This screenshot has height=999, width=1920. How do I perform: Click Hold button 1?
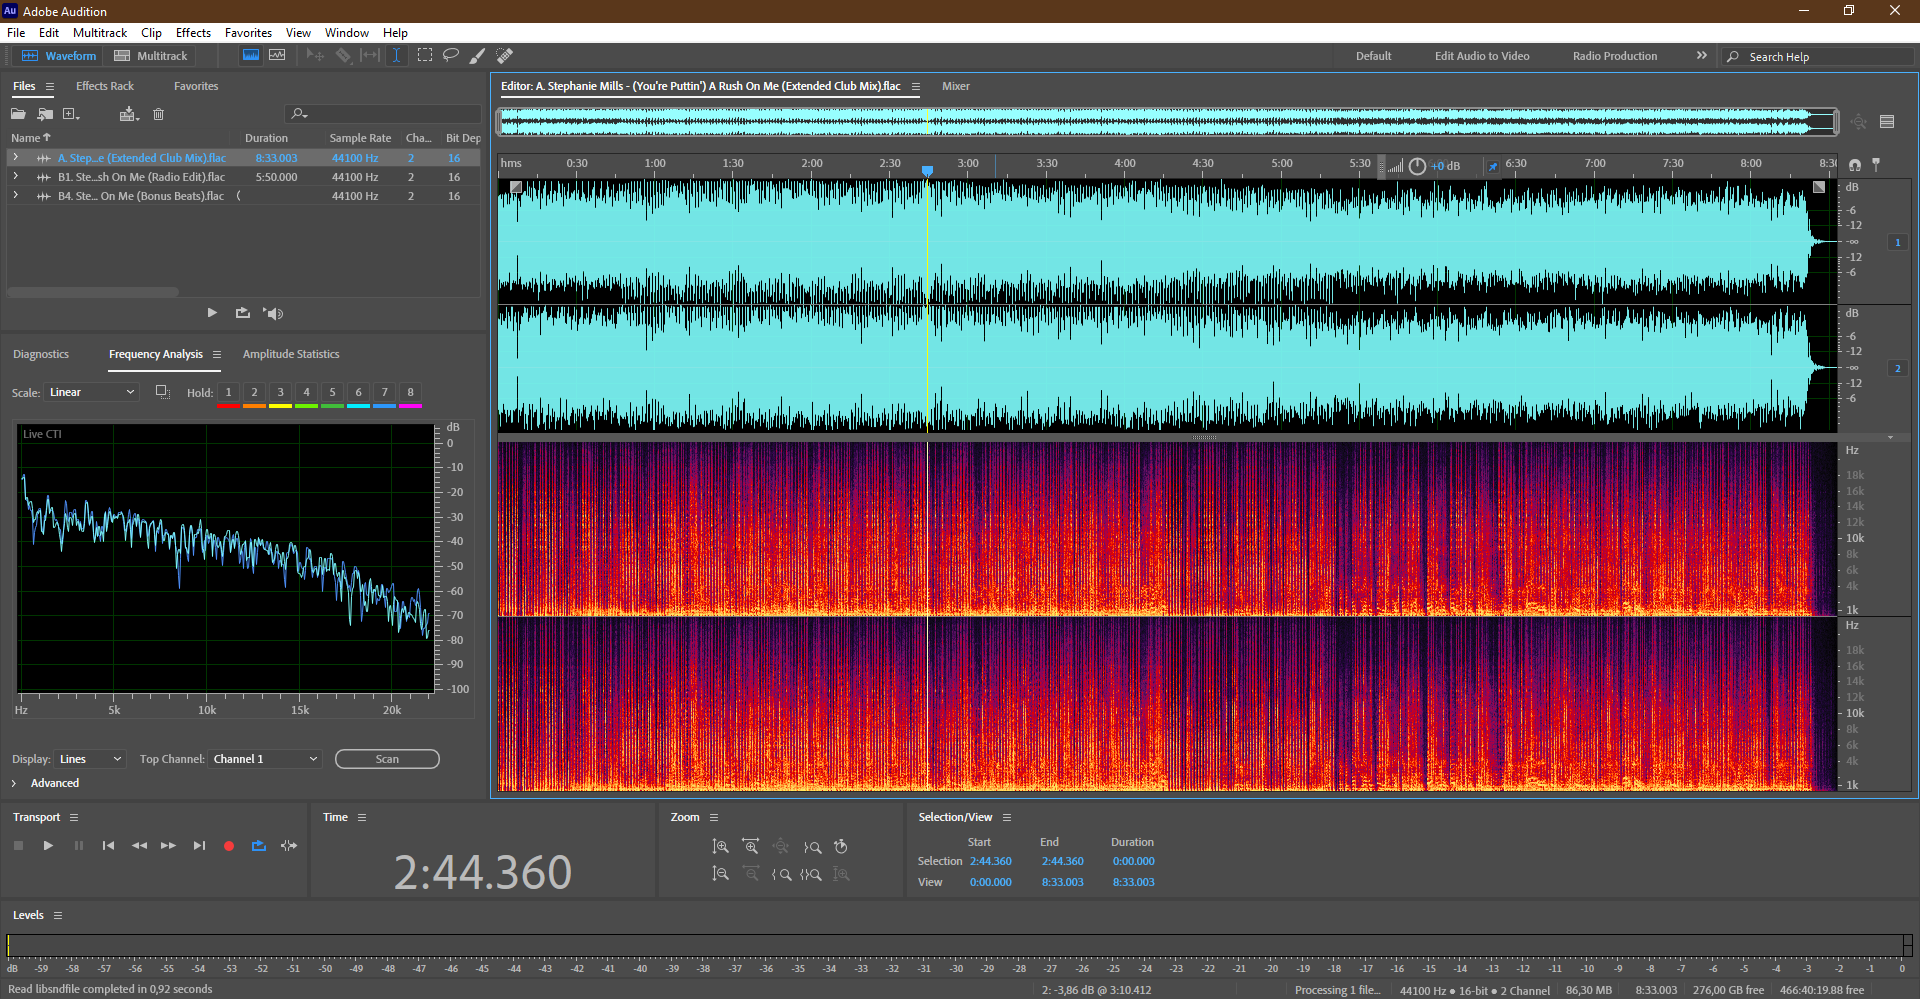pyautogui.click(x=228, y=393)
